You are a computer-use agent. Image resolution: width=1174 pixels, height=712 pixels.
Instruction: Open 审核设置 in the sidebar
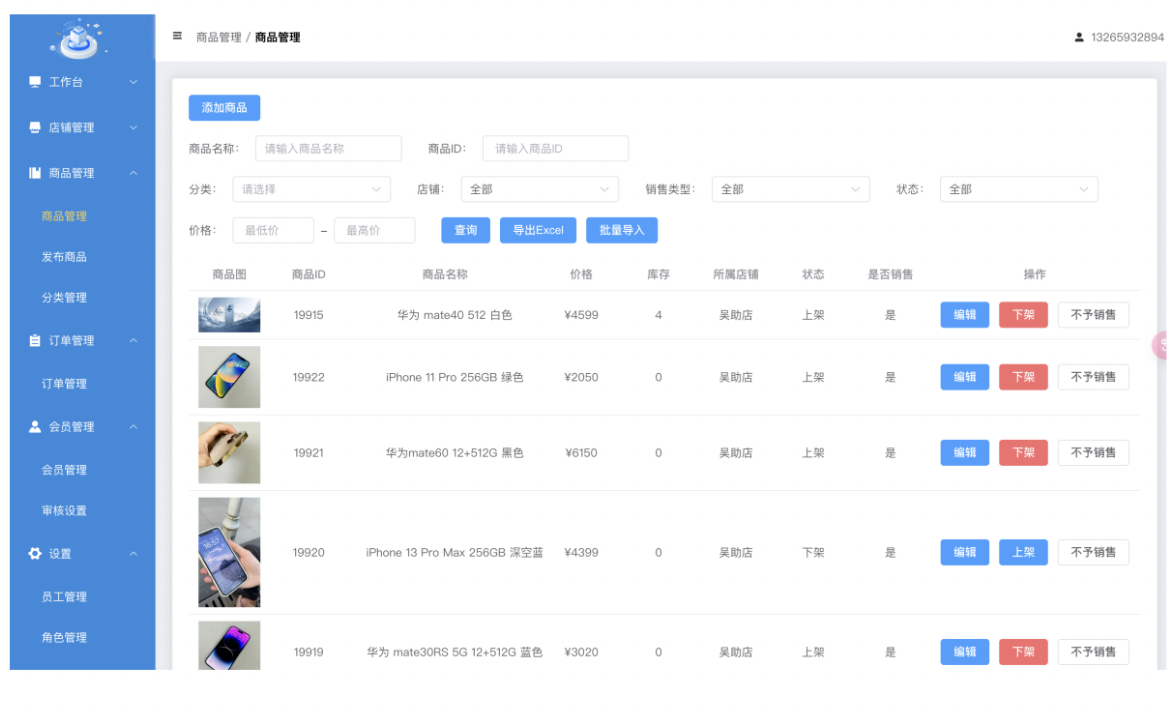[64, 511]
